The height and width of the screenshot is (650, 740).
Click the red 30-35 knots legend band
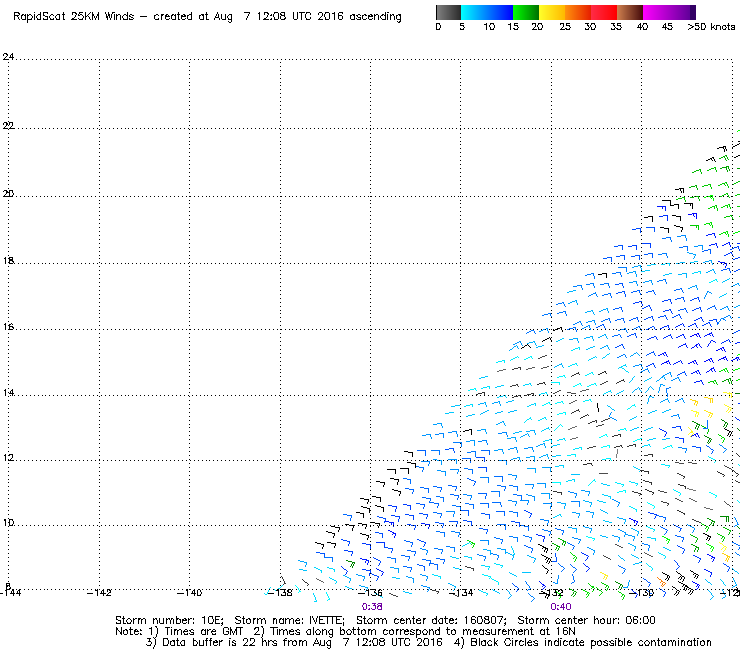(604, 12)
